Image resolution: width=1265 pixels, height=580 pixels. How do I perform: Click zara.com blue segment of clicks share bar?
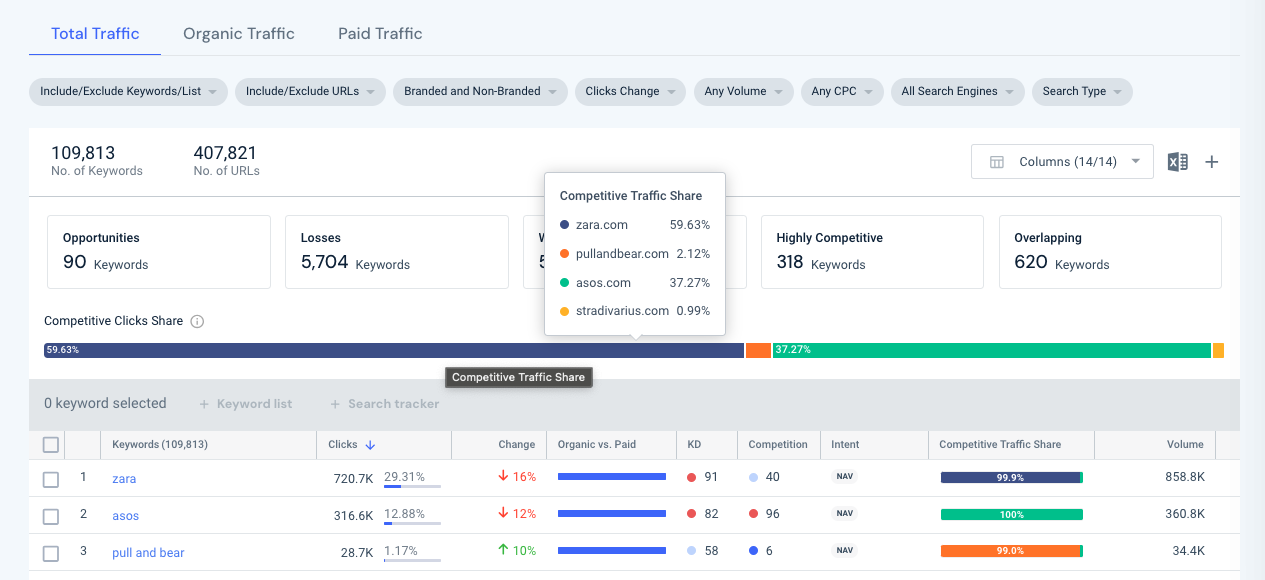pos(394,350)
